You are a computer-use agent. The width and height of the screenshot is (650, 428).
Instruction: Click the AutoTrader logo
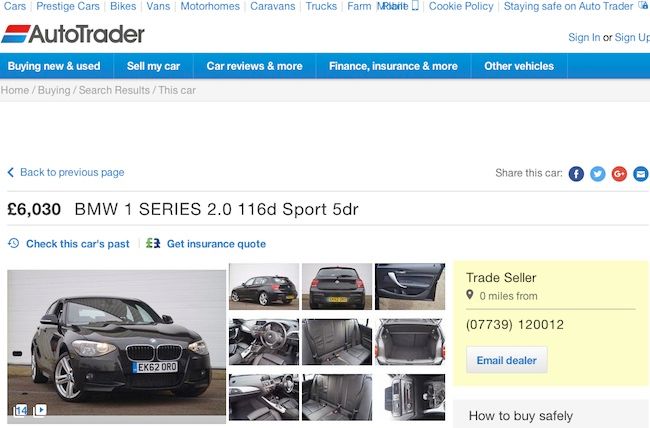click(73, 34)
